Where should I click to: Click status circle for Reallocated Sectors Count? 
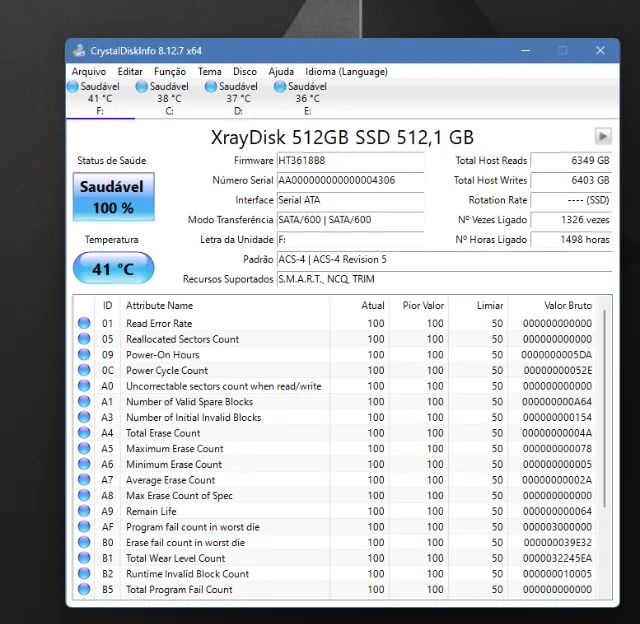click(x=84, y=339)
